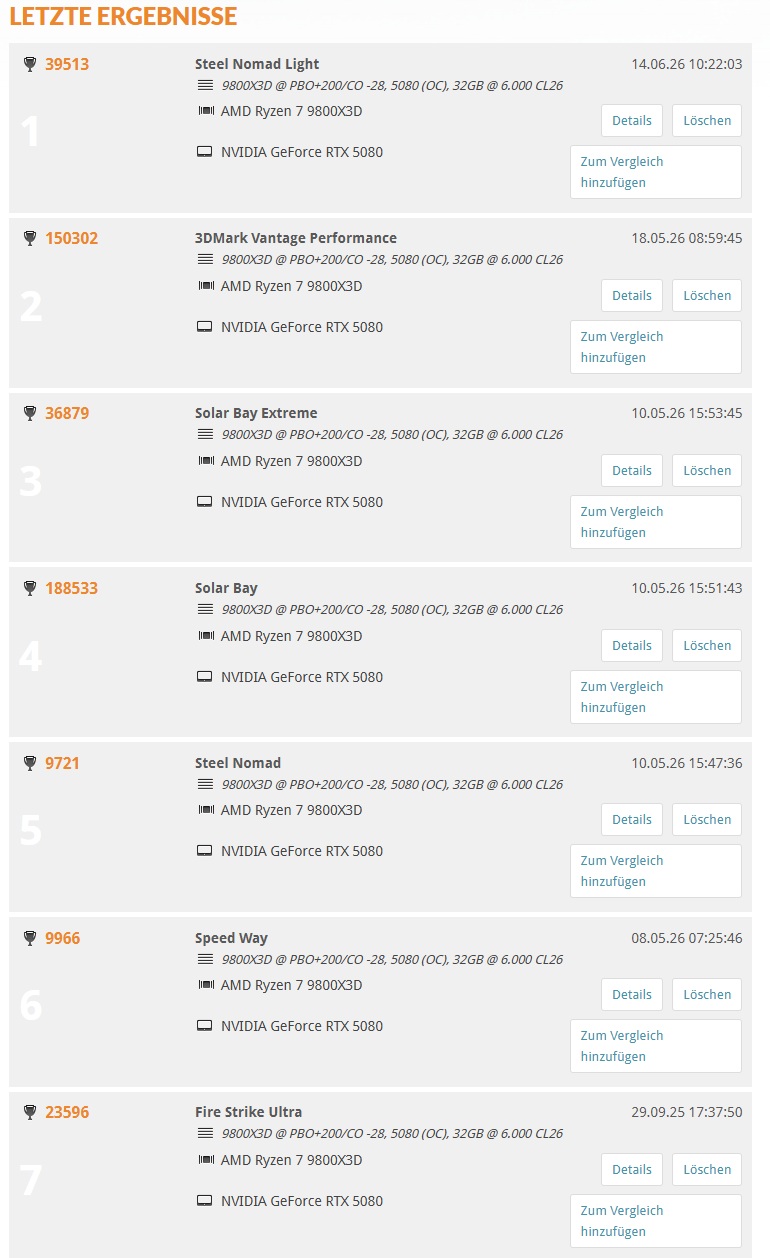The width and height of the screenshot is (770, 1258).
Task: Click the CPU icon in the Speed Way entry
Action: click(206, 985)
